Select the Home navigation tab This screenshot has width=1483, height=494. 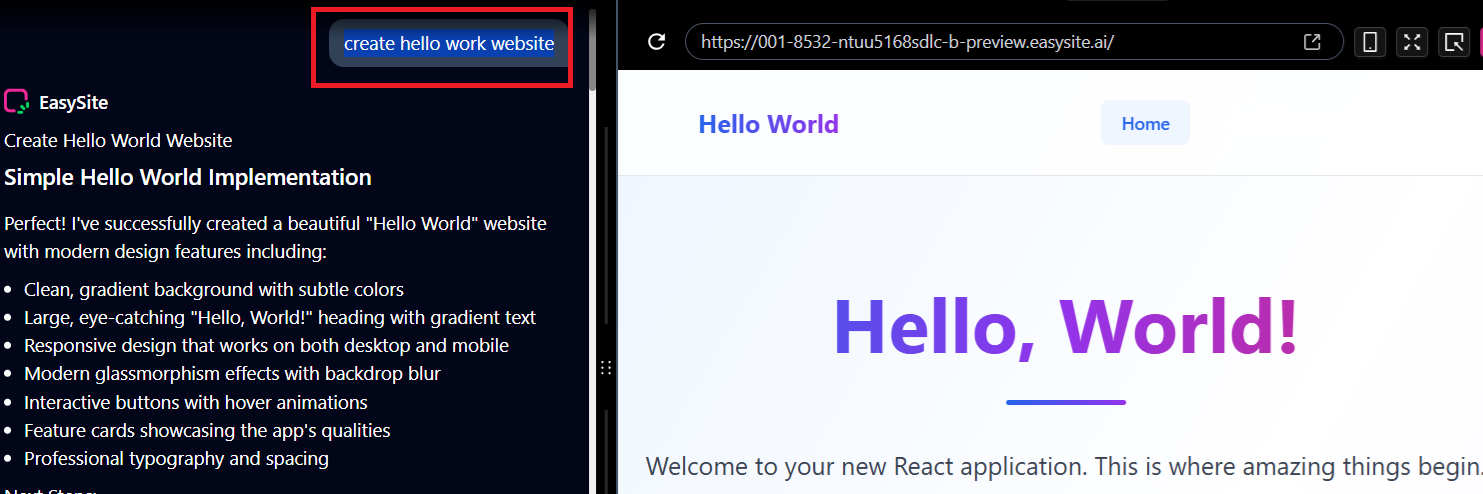pyautogui.click(x=1145, y=123)
